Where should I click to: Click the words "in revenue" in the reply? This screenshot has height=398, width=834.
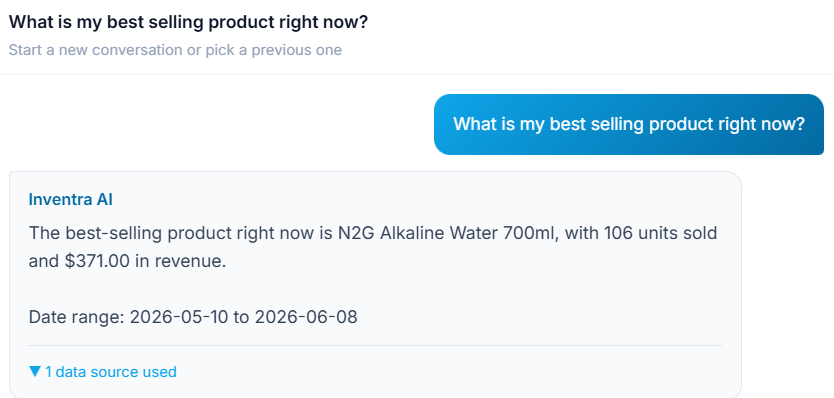181,261
